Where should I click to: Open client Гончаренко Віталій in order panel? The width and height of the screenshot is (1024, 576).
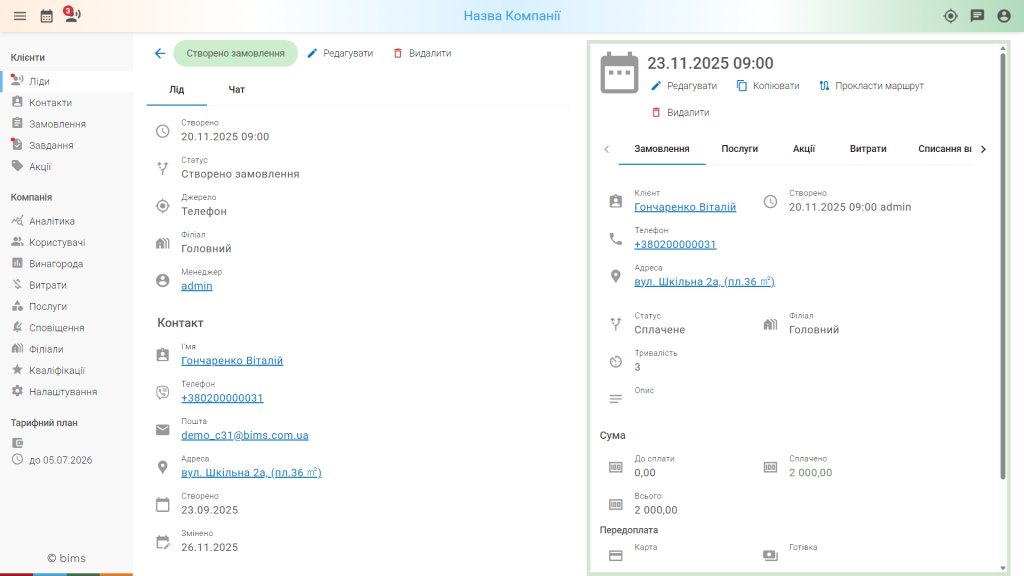[x=685, y=207]
